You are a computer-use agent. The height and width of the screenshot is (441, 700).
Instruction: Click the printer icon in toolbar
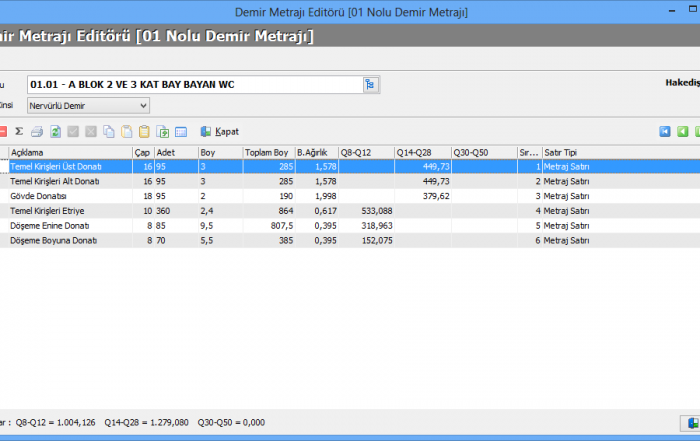37,131
